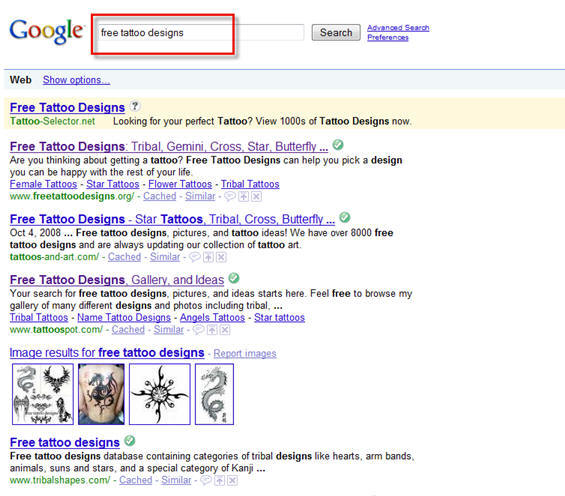The image size is (565, 496).
Task: Click the Search button
Action: 336,32
